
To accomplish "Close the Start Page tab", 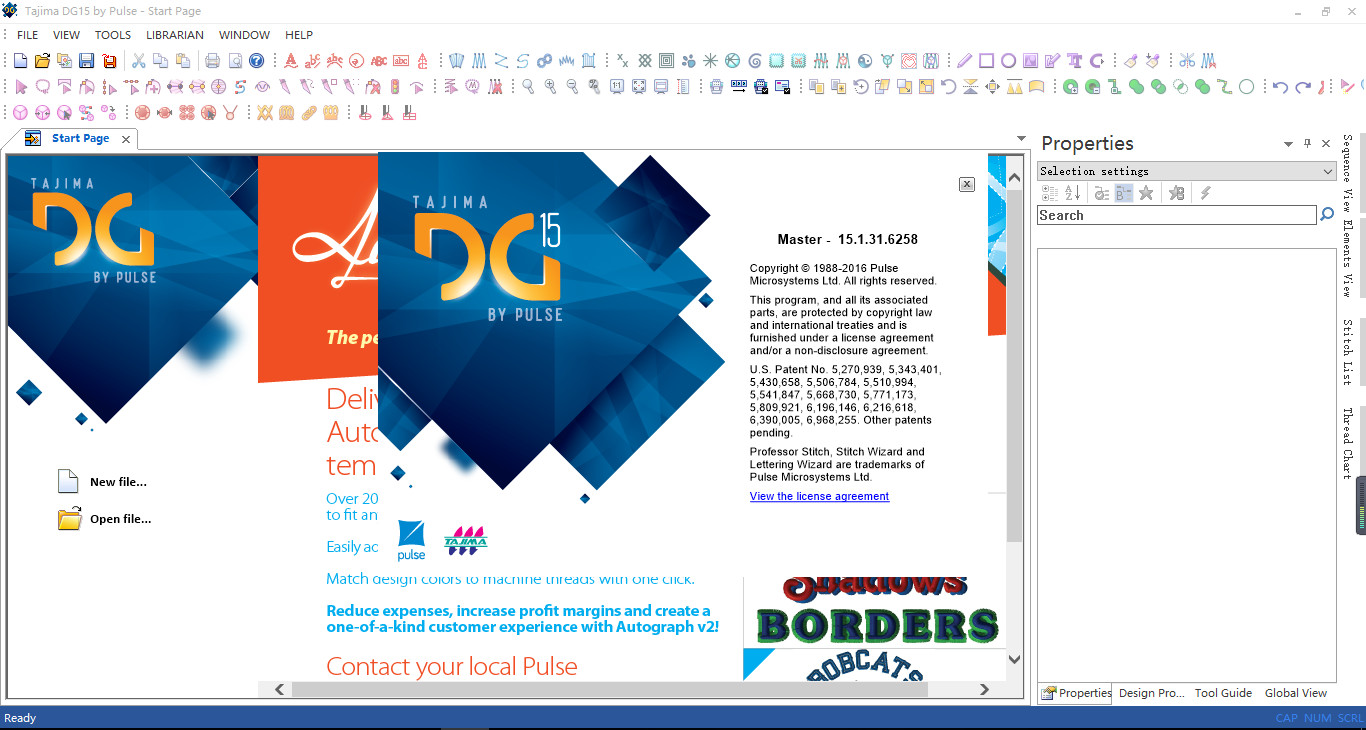I will [x=126, y=139].
